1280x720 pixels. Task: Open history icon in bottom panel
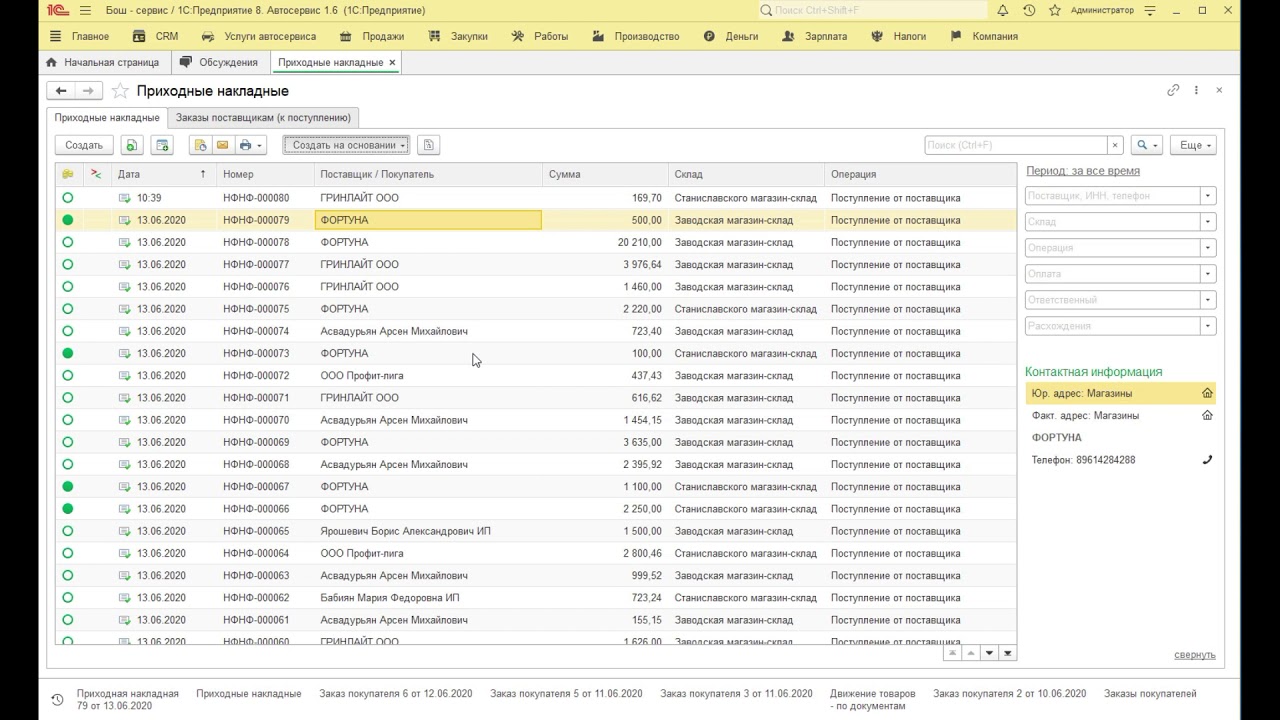[x=57, y=699]
